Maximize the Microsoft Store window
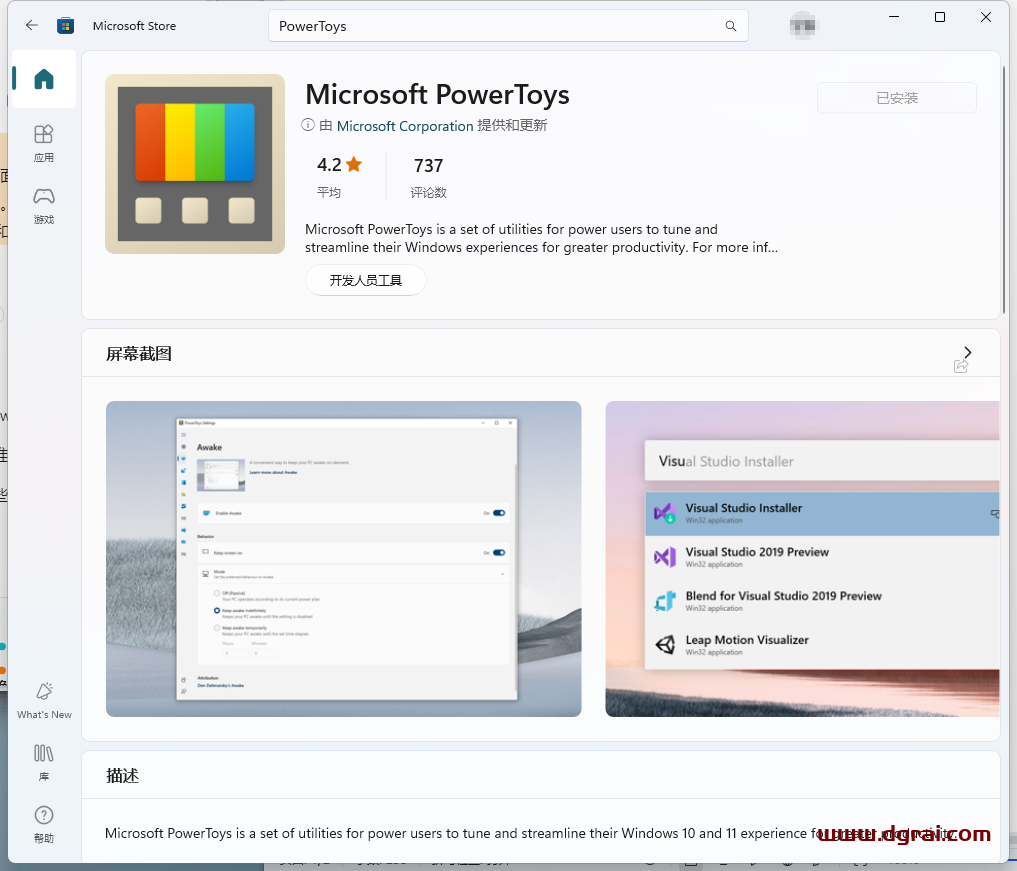This screenshot has height=871, width=1017. coord(940,17)
